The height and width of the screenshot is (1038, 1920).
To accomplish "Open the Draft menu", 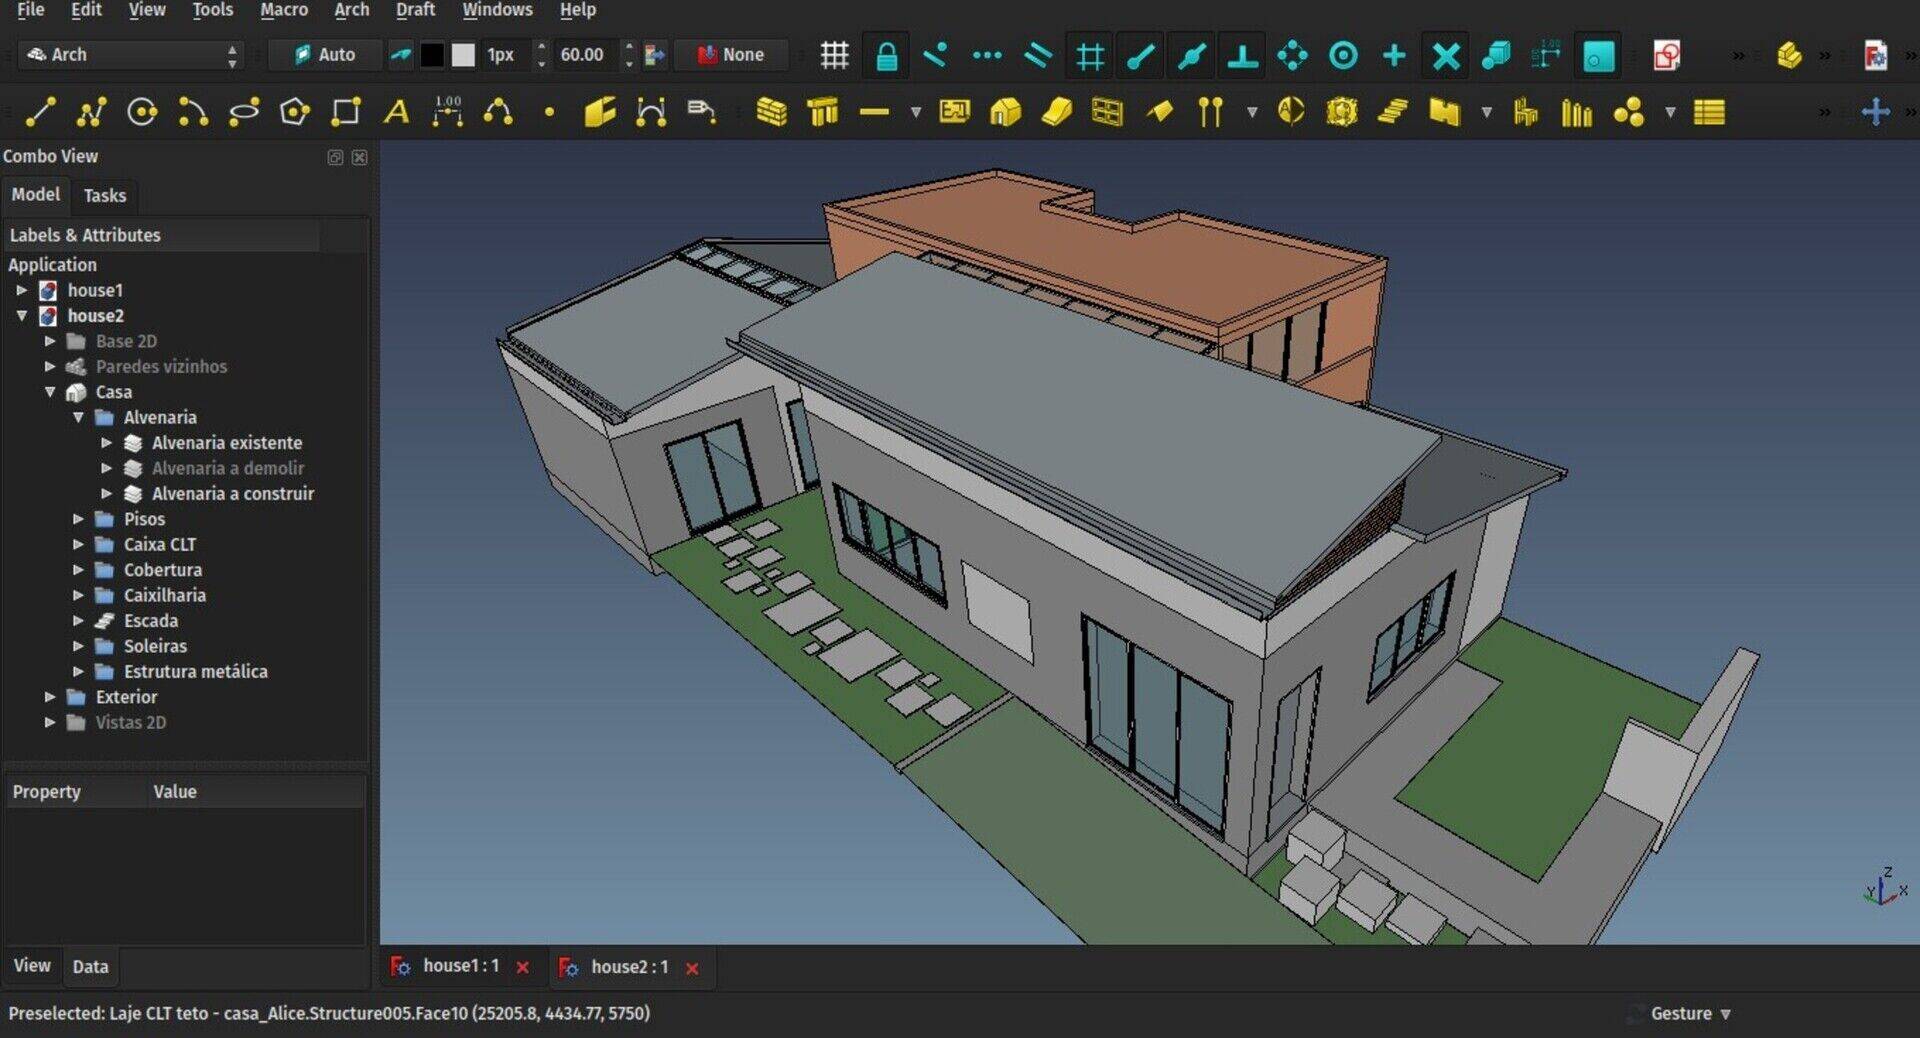I will click(x=415, y=10).
